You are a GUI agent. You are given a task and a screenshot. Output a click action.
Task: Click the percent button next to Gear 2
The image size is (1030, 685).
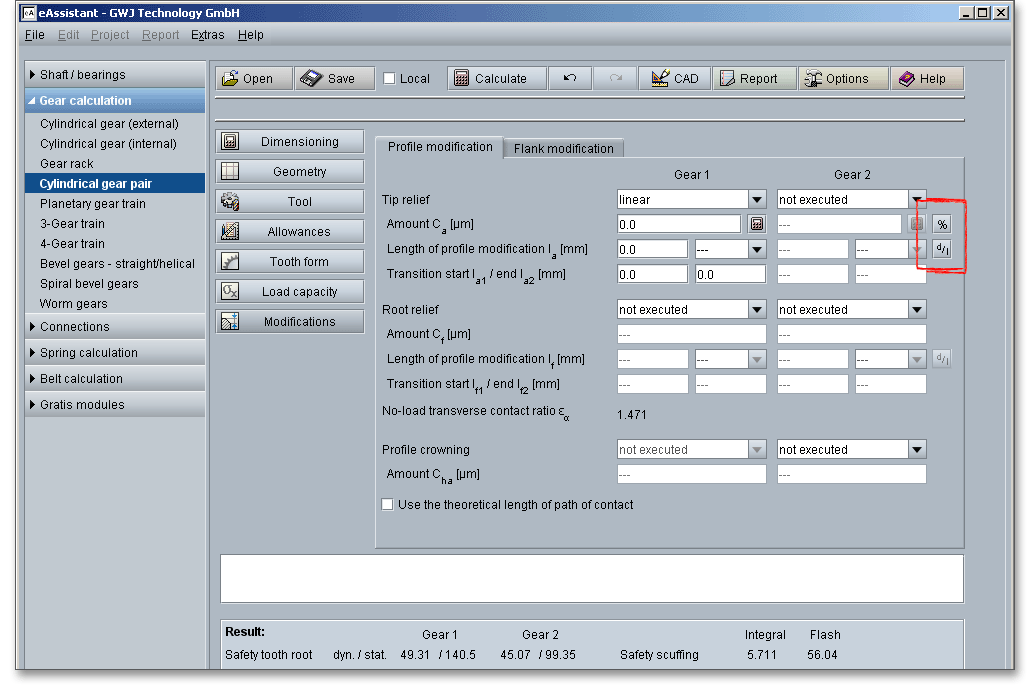942,224
